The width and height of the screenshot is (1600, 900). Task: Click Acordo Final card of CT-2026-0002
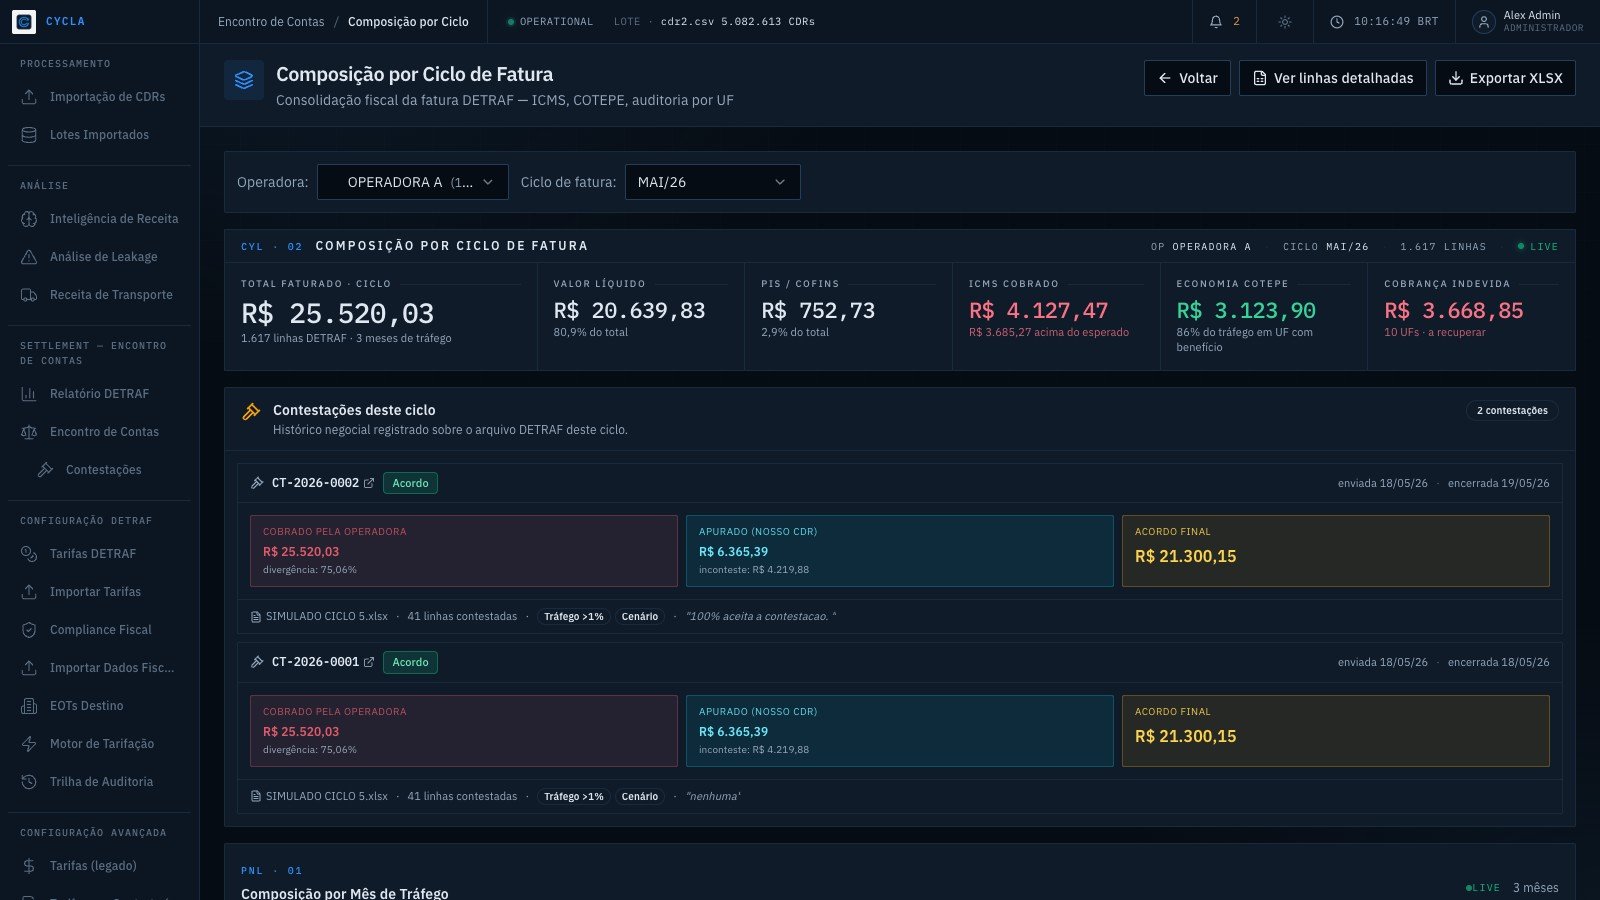1336,551
